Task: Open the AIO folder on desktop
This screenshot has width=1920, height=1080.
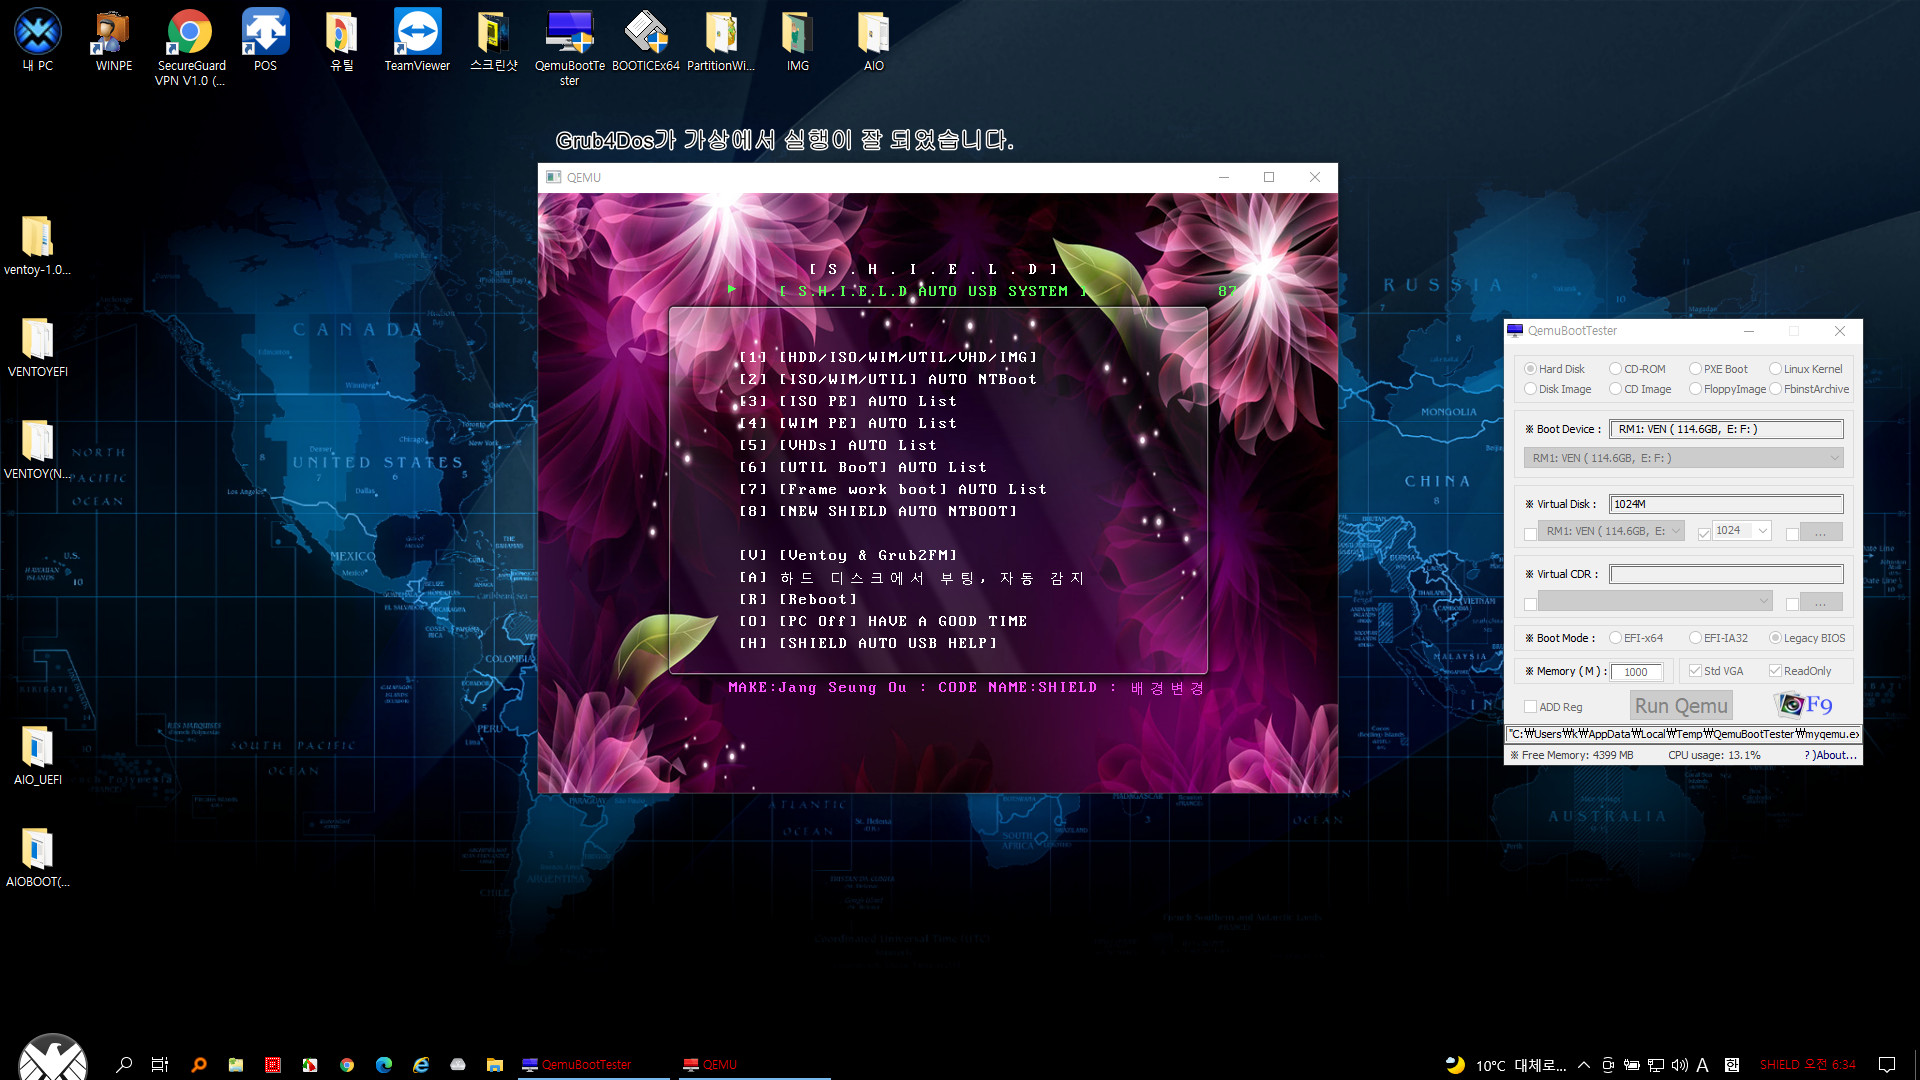Action: coord(873,41)
